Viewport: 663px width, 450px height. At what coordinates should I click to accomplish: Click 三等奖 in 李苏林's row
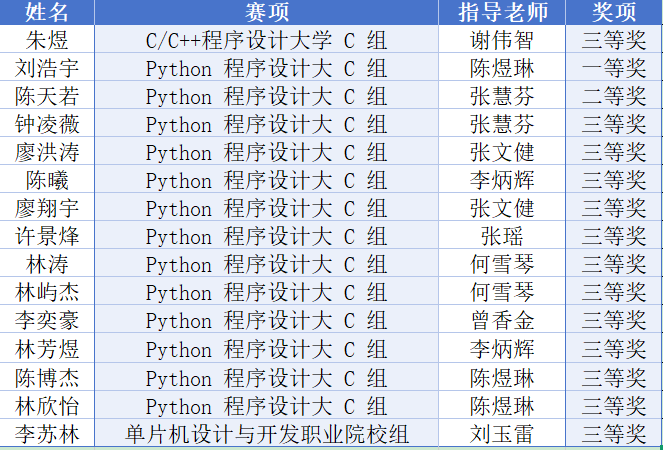pyautogui.click(x=614, y=433)
